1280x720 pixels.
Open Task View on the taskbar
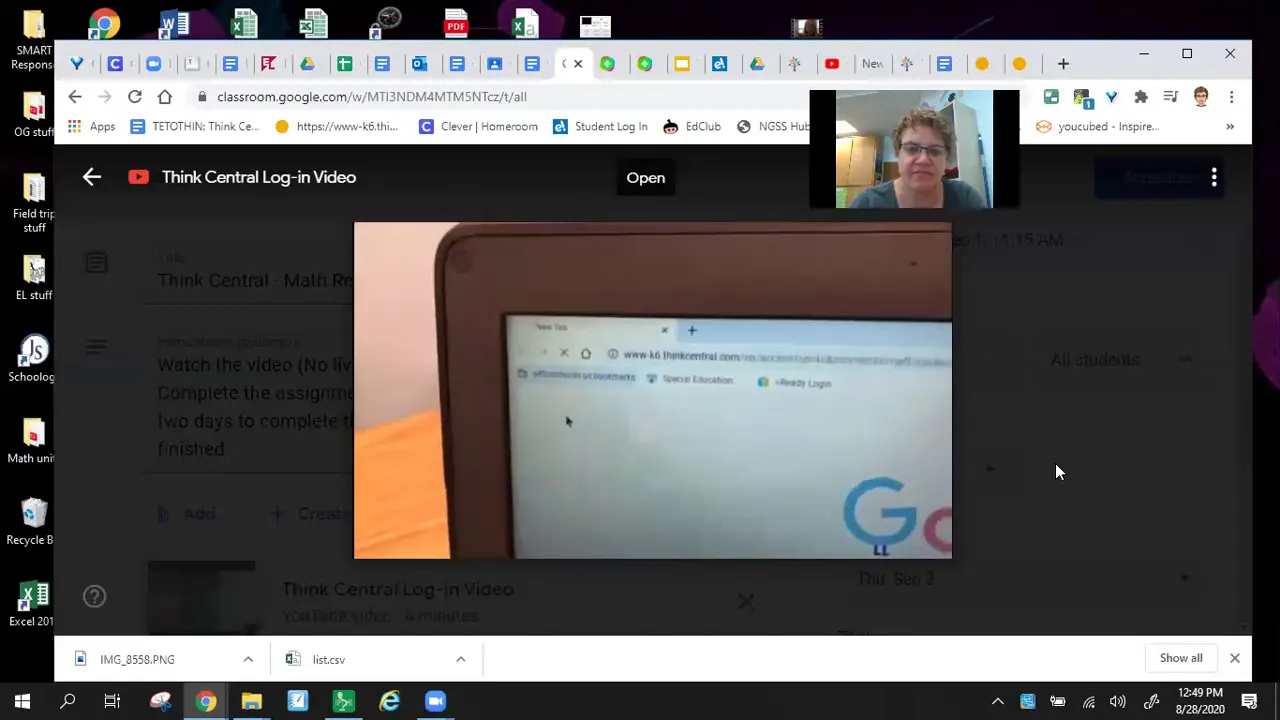click(112, 701)
